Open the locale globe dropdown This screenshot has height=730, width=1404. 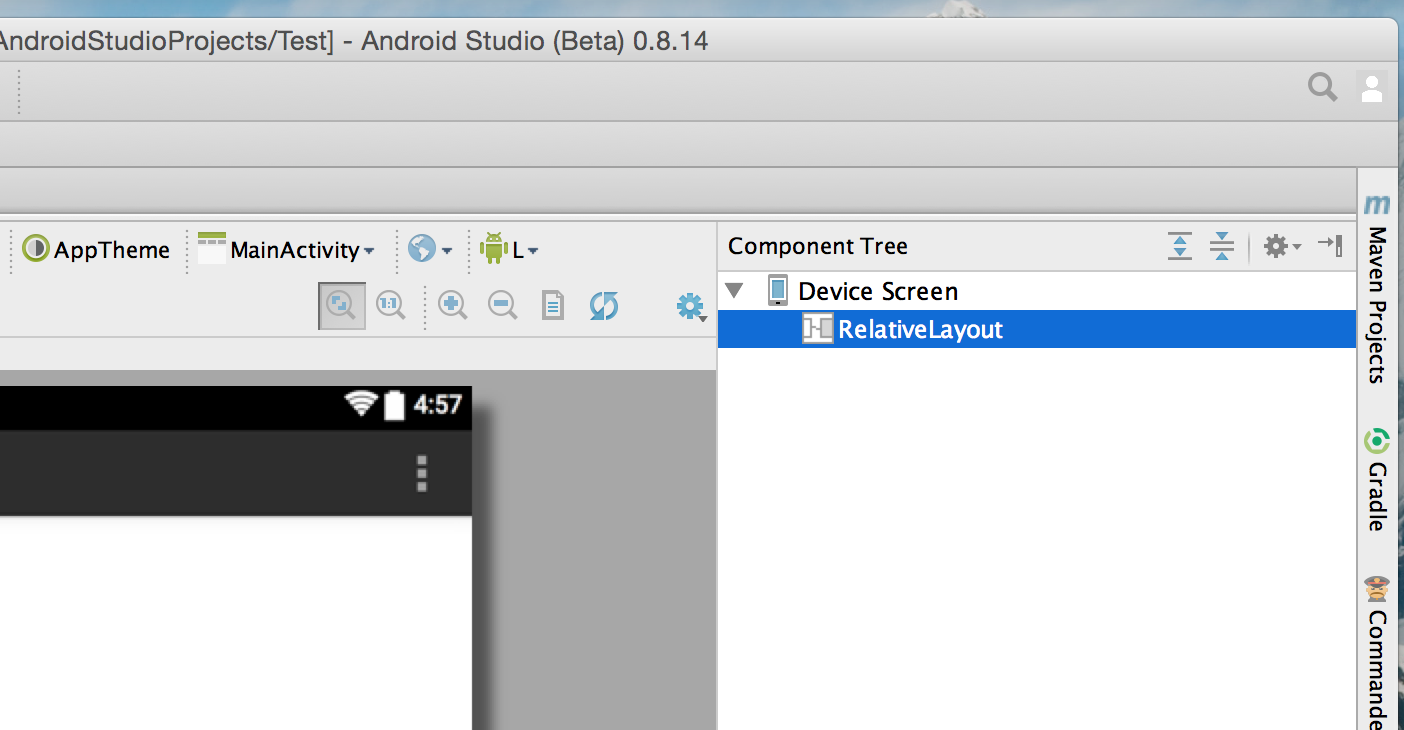(430, 249)
